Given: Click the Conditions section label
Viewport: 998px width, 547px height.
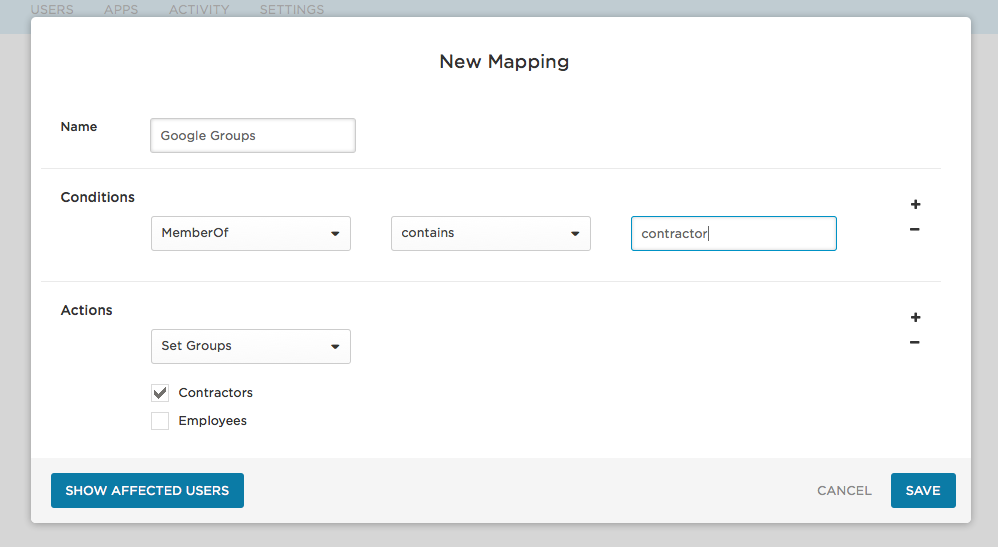Looking at the screenshot, I should [97, 197].
